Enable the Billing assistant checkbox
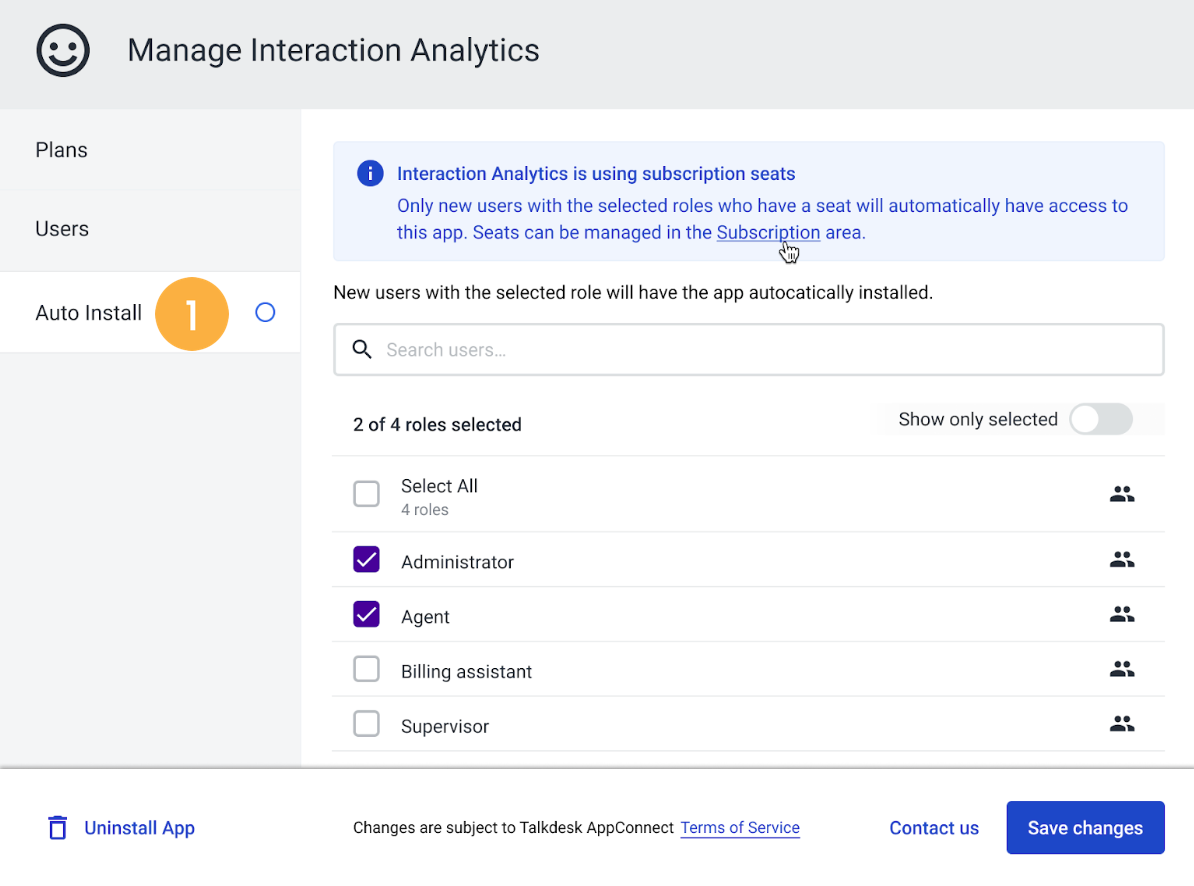Viewport: 1194px width, 886px height. tap(366, 669)
